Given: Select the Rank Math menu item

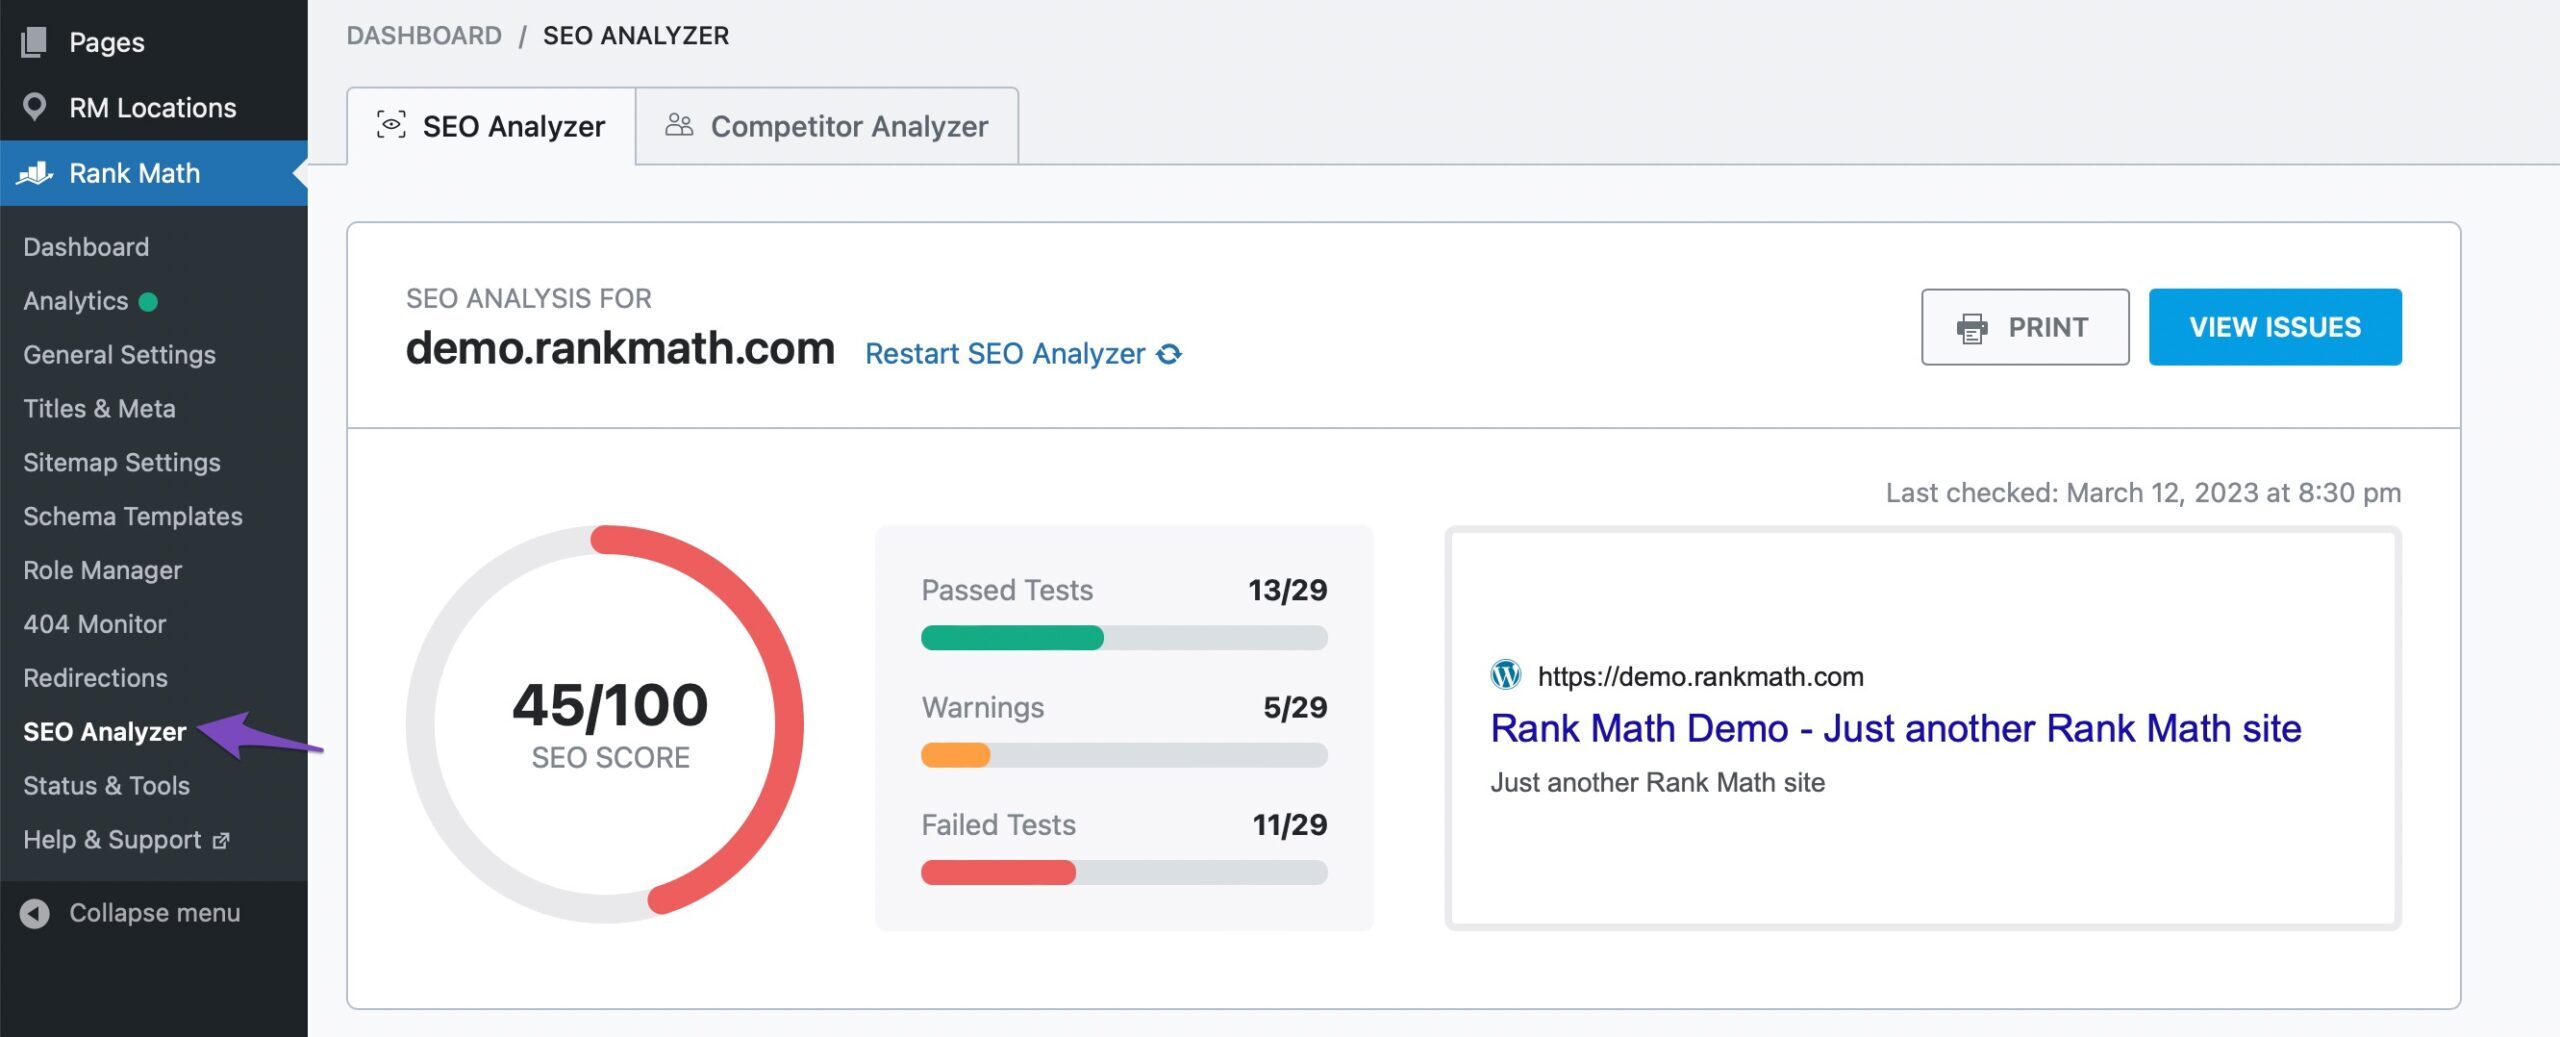Looking at the screenshot, I should 154,173.
